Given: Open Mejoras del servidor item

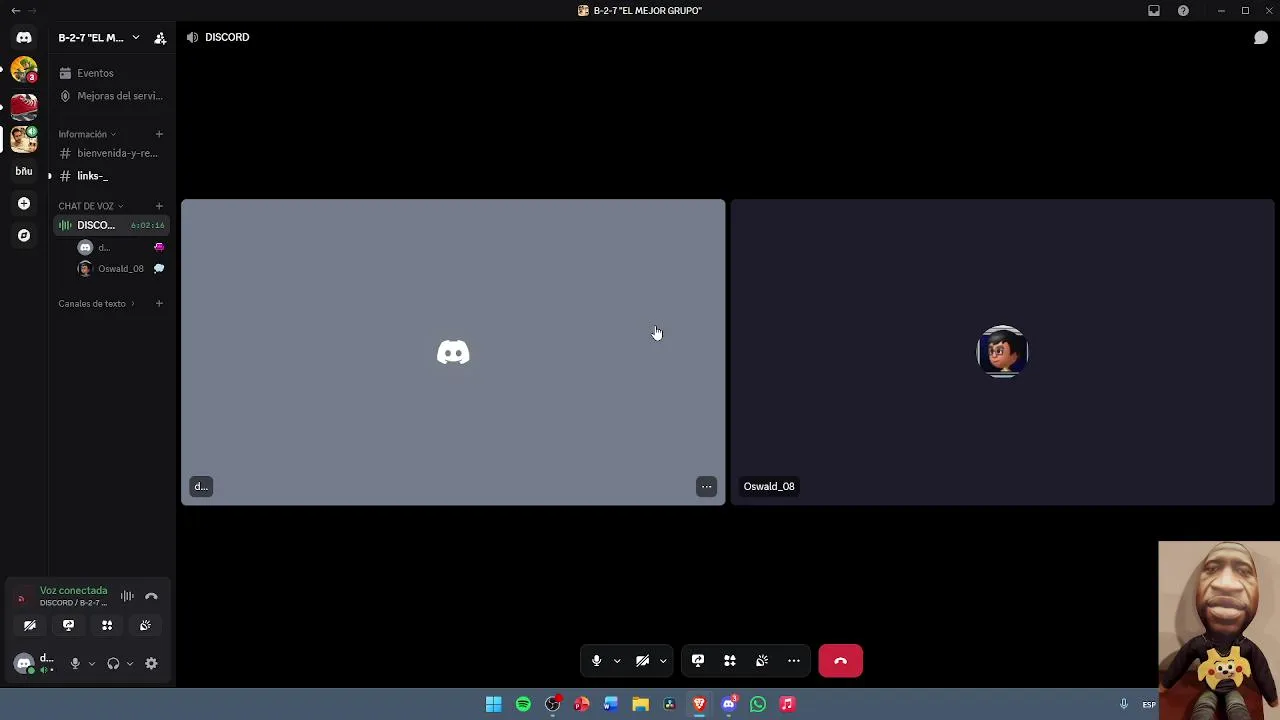Looking at the screenshot, I should tap(112, 96).
